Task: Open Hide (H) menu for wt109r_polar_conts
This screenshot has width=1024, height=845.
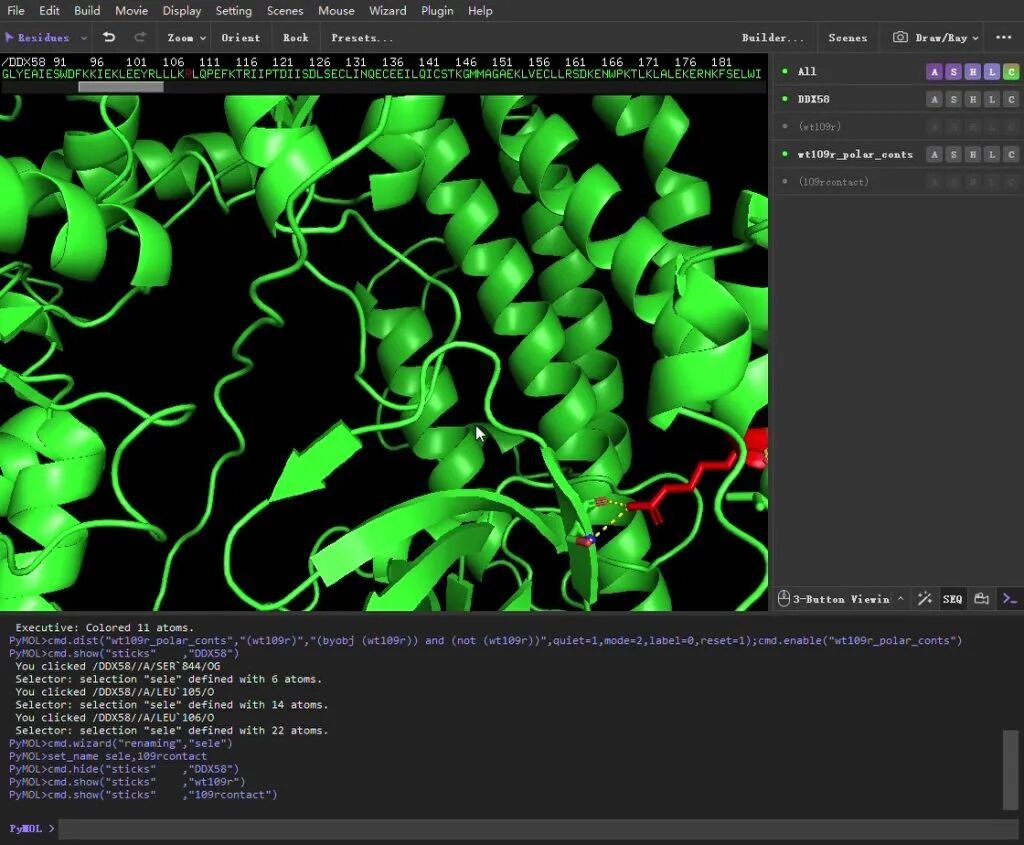Action: [x=972, y=154]
